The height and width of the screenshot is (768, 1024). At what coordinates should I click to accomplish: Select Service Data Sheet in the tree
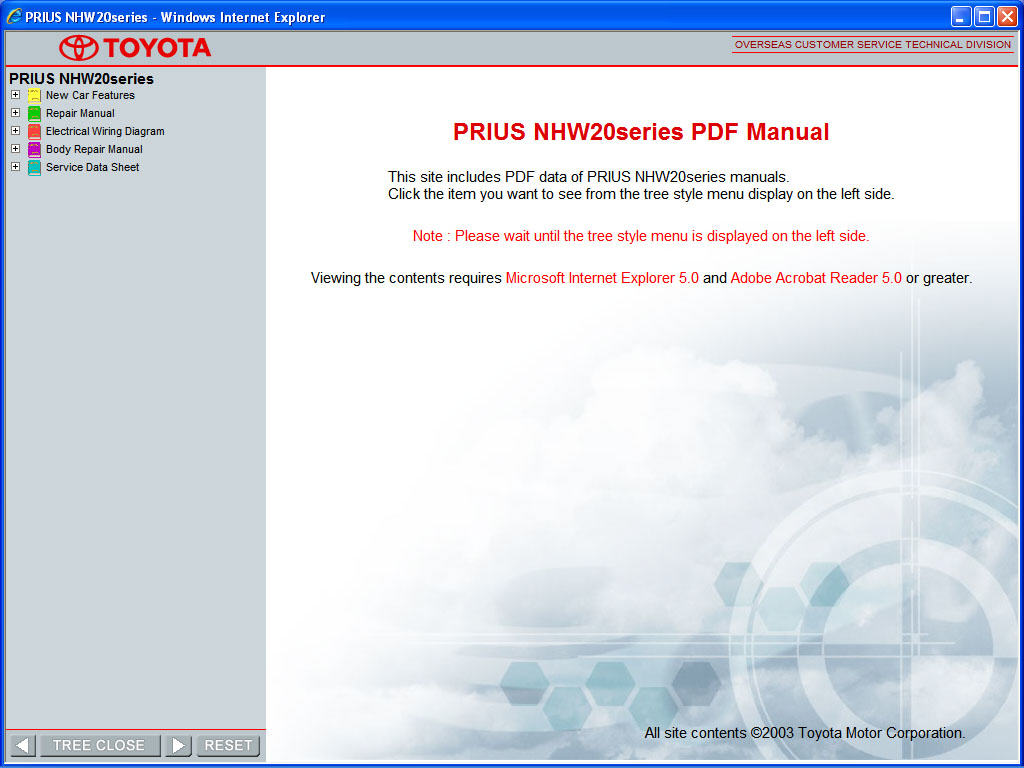92,167
